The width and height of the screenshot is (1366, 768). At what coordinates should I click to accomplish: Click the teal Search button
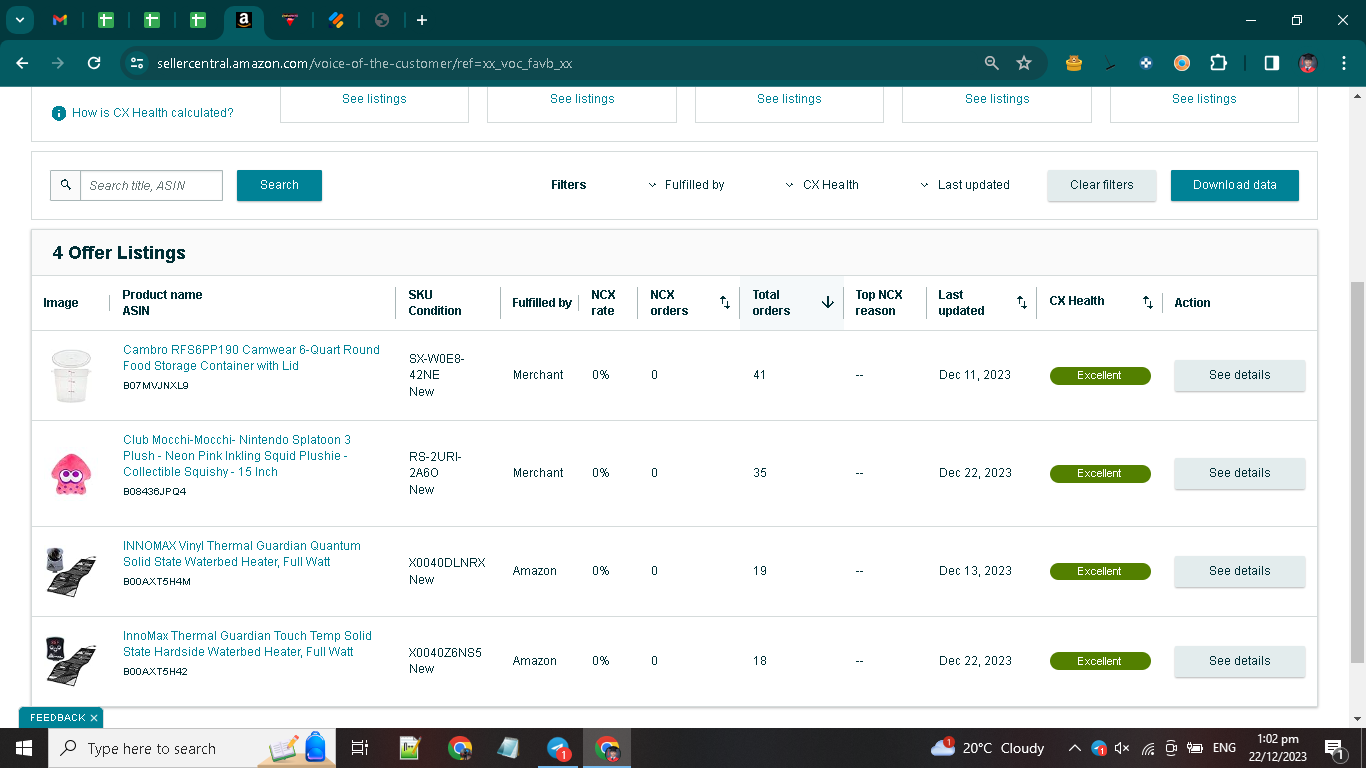279,185
